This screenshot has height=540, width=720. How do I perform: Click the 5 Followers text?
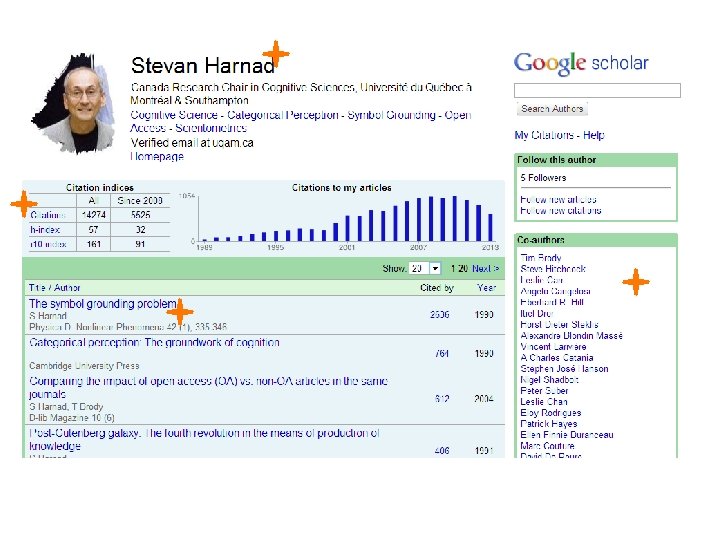[x=543, y=178]
